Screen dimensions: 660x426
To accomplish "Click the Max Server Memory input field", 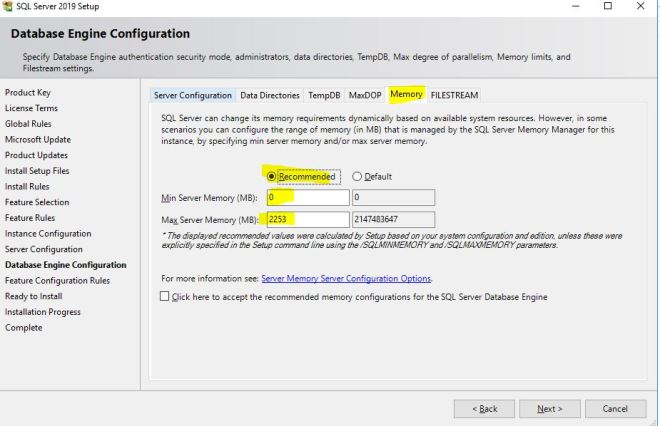I will (306, 219).
